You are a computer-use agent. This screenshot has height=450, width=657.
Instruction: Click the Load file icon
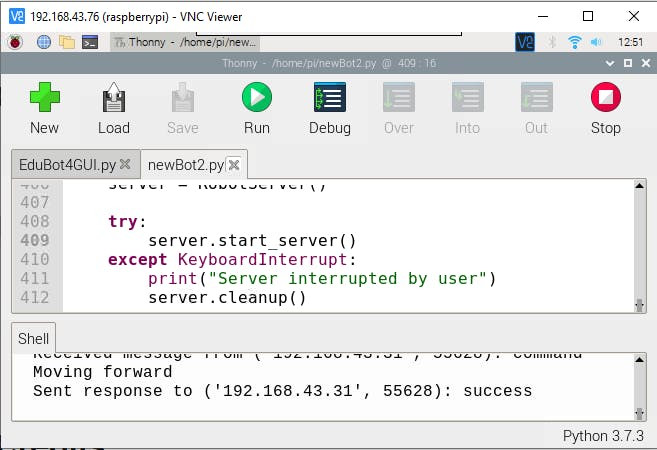(x=114, y=97)
